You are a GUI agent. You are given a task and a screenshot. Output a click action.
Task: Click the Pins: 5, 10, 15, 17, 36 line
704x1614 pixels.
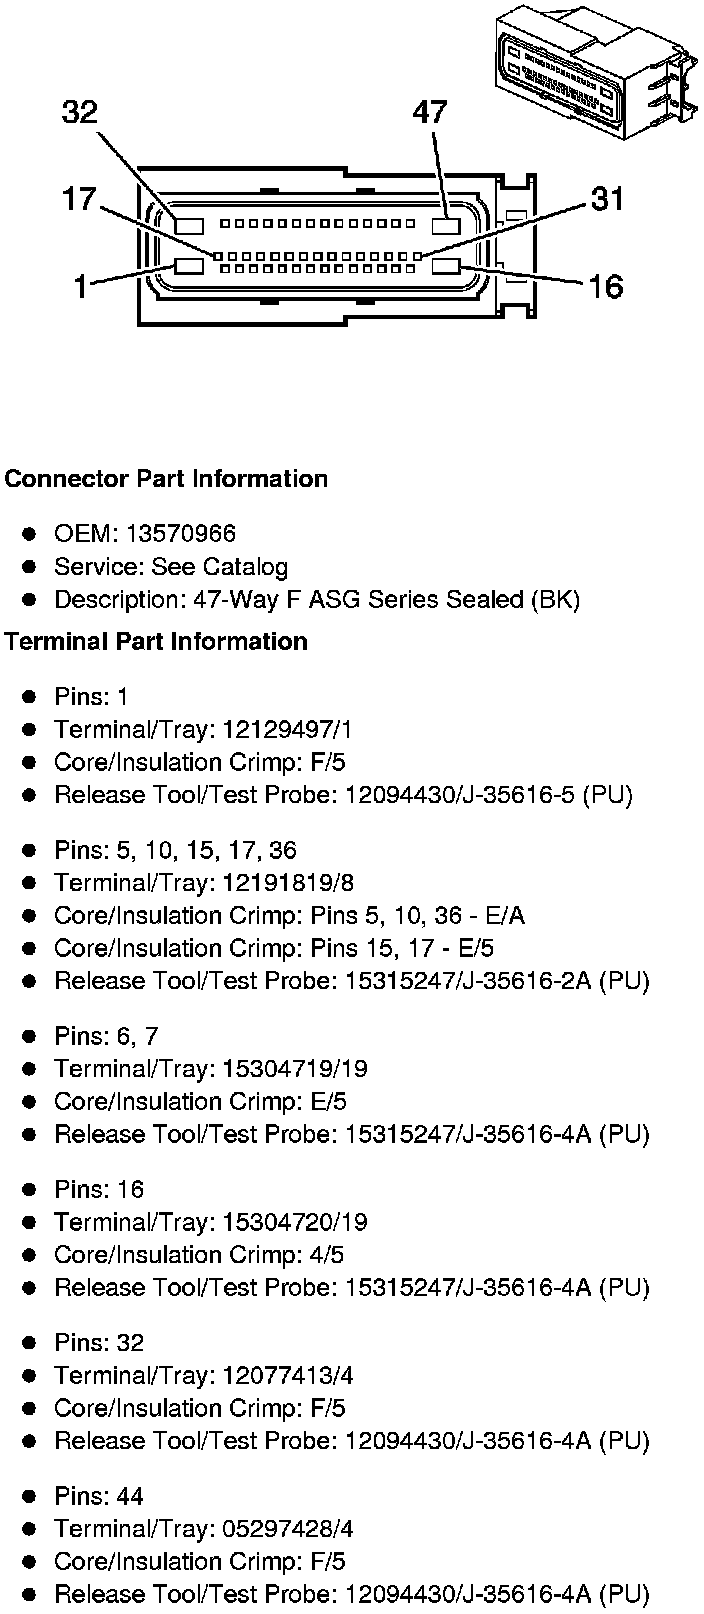pos(175,850)
